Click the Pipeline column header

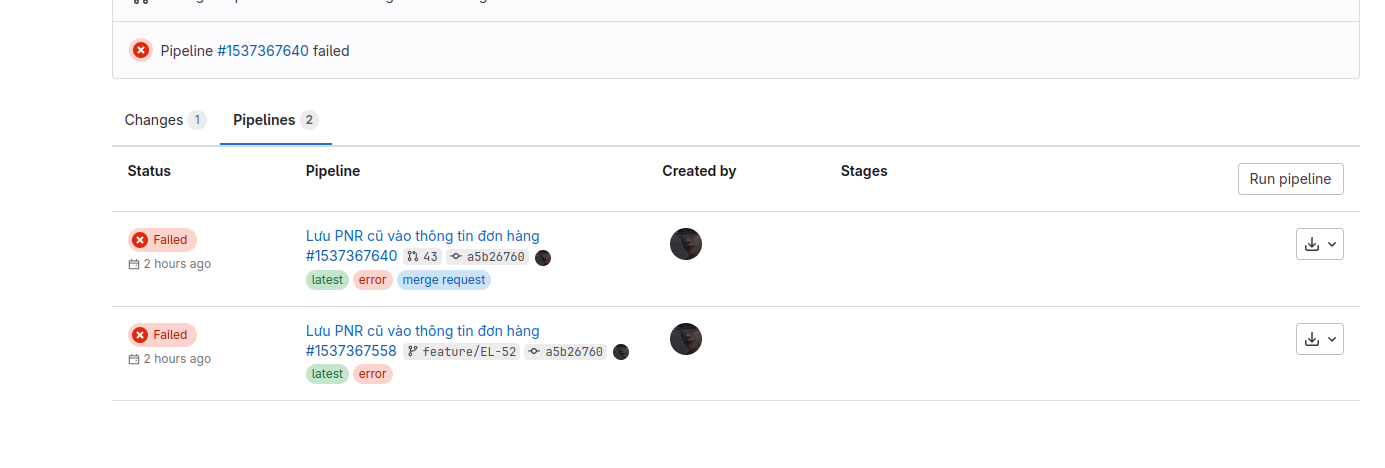tap(333, 171)
